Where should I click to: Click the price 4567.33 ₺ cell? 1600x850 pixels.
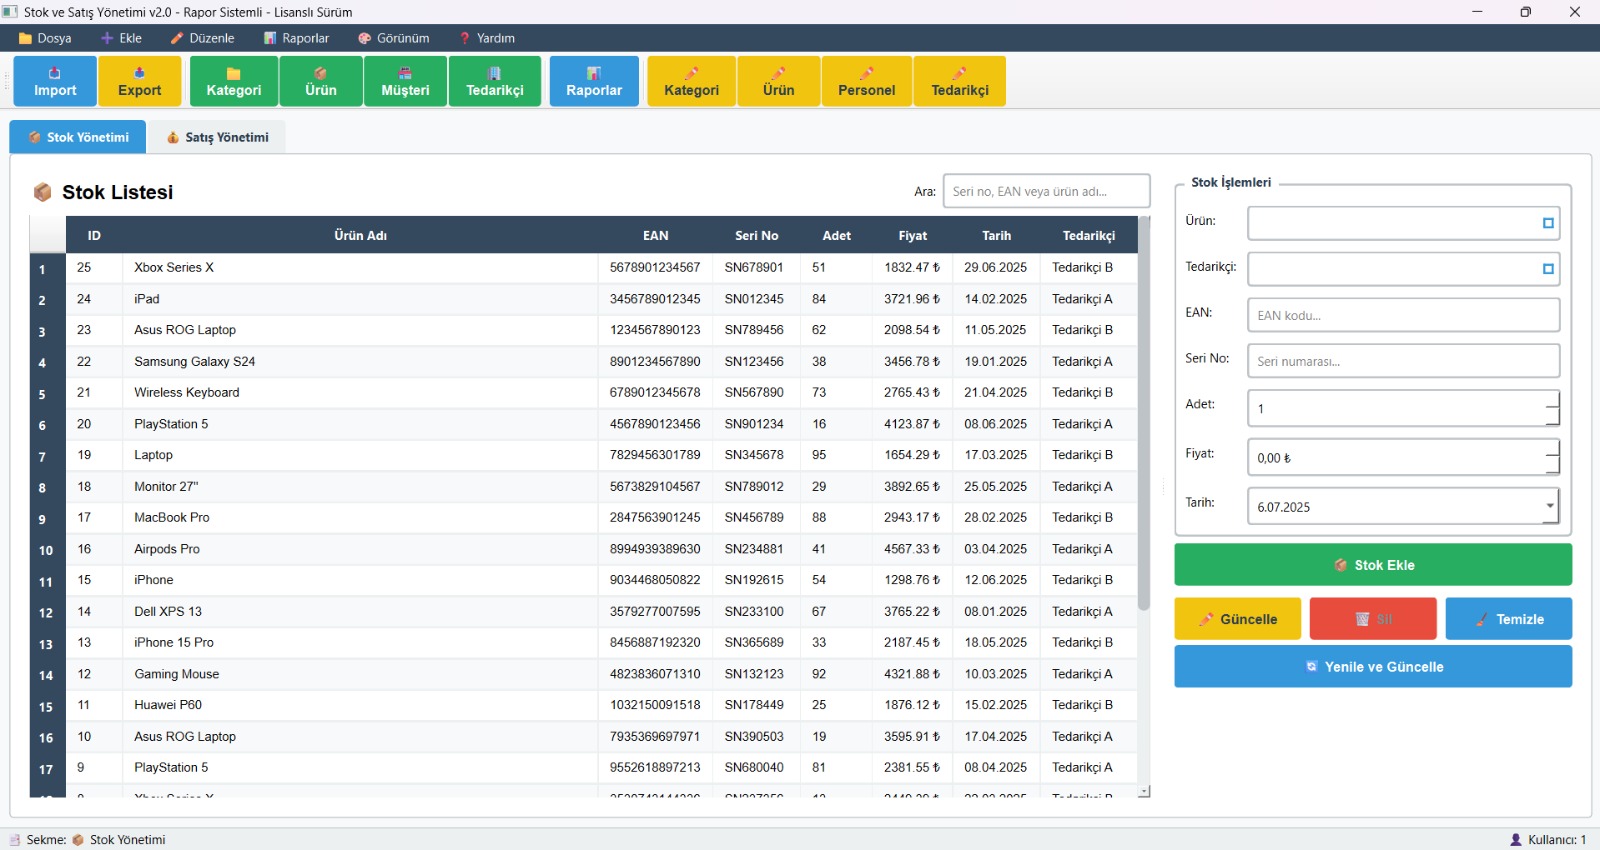[912, 549]
